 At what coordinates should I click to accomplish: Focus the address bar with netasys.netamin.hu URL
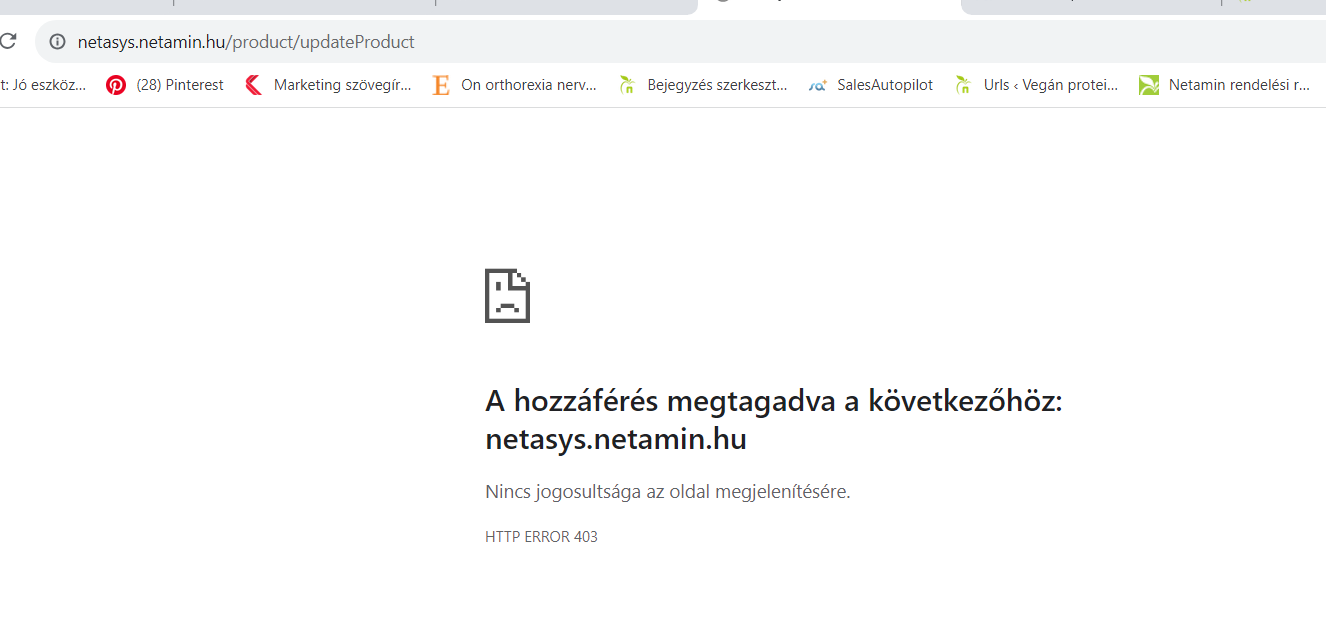[x=600, y=42]
